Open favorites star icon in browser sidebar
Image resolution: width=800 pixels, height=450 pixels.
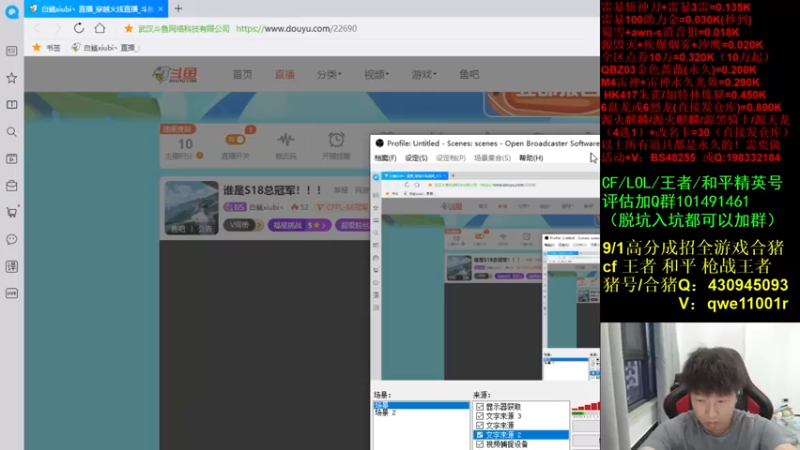[x=12, y=78]
